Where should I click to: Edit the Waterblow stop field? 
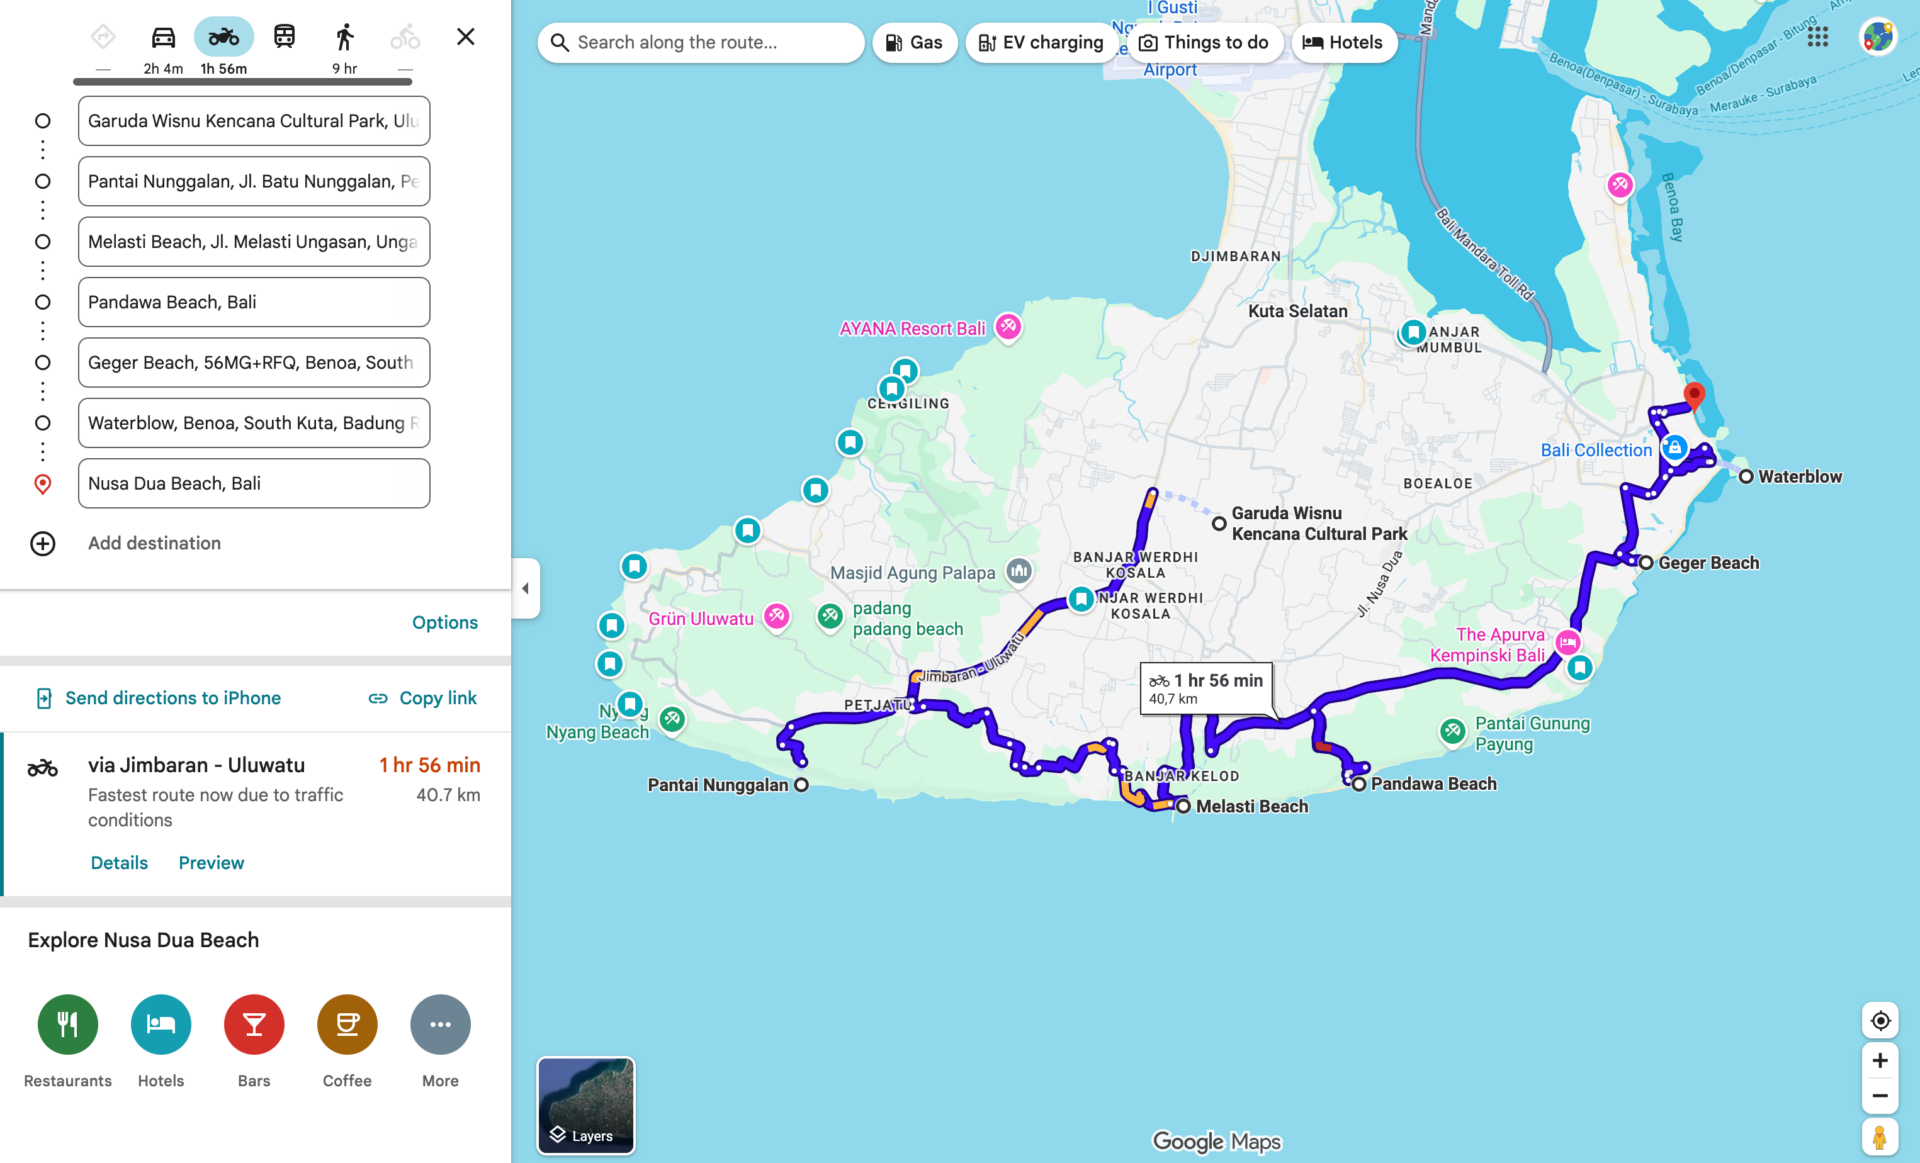254,423
